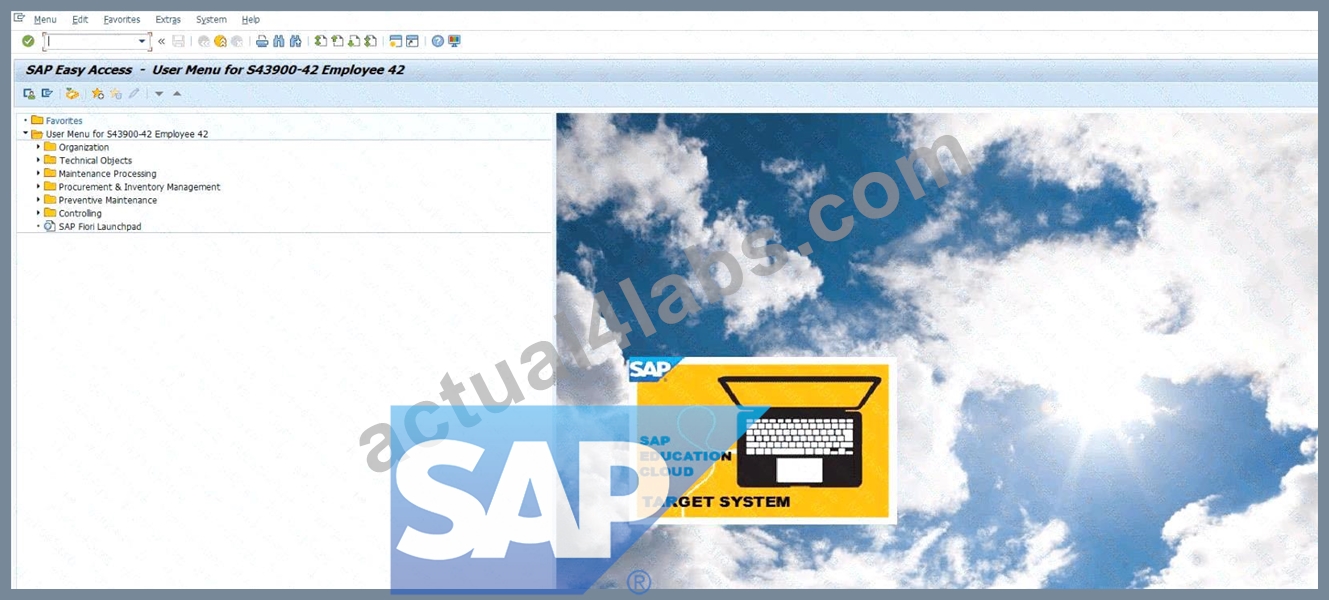The width and height of the screenshot is (1329, 600).
Task: Expand the Maintenance Processing folder arrow
Action: pos(39,173)
